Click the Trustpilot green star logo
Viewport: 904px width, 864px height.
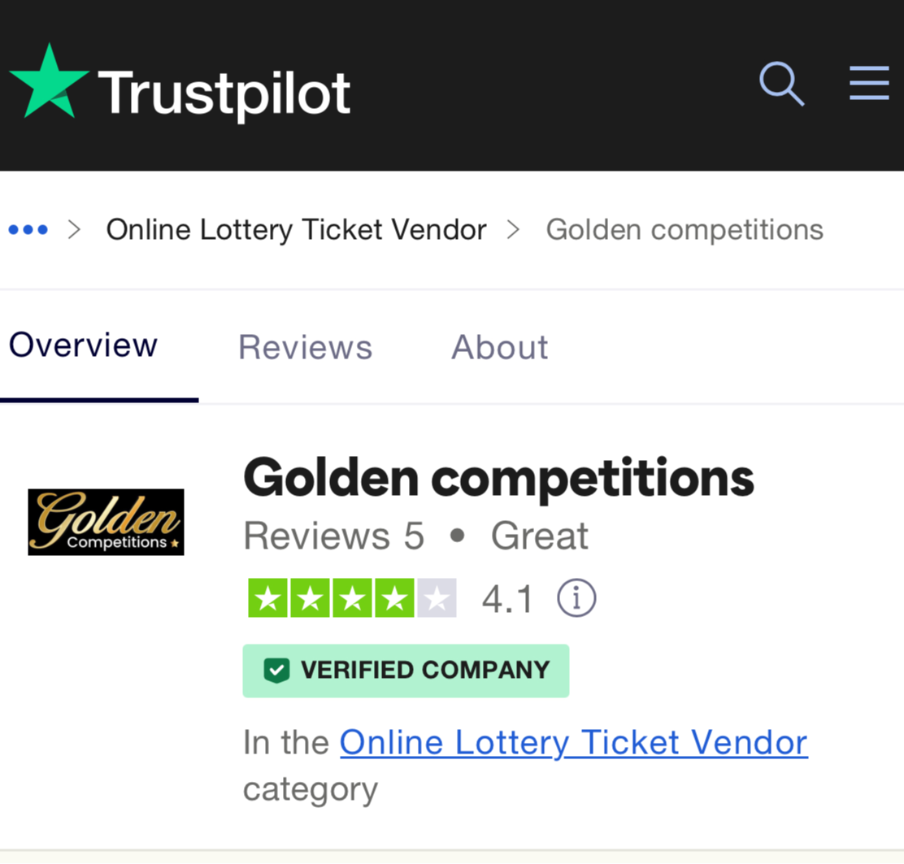50,82
